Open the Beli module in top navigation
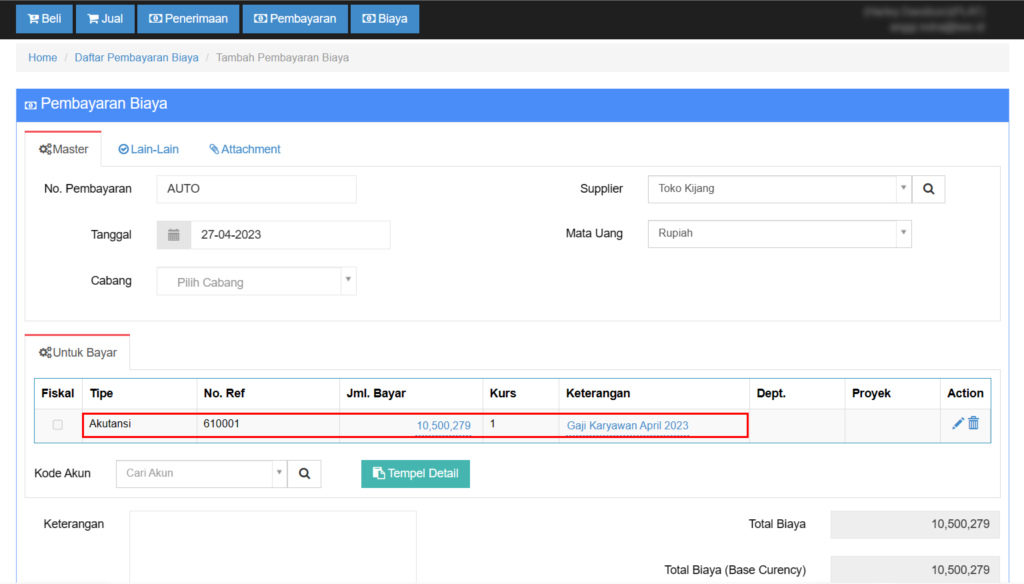The height and width of the screenshot is (584, 1024). pos(44,18)
